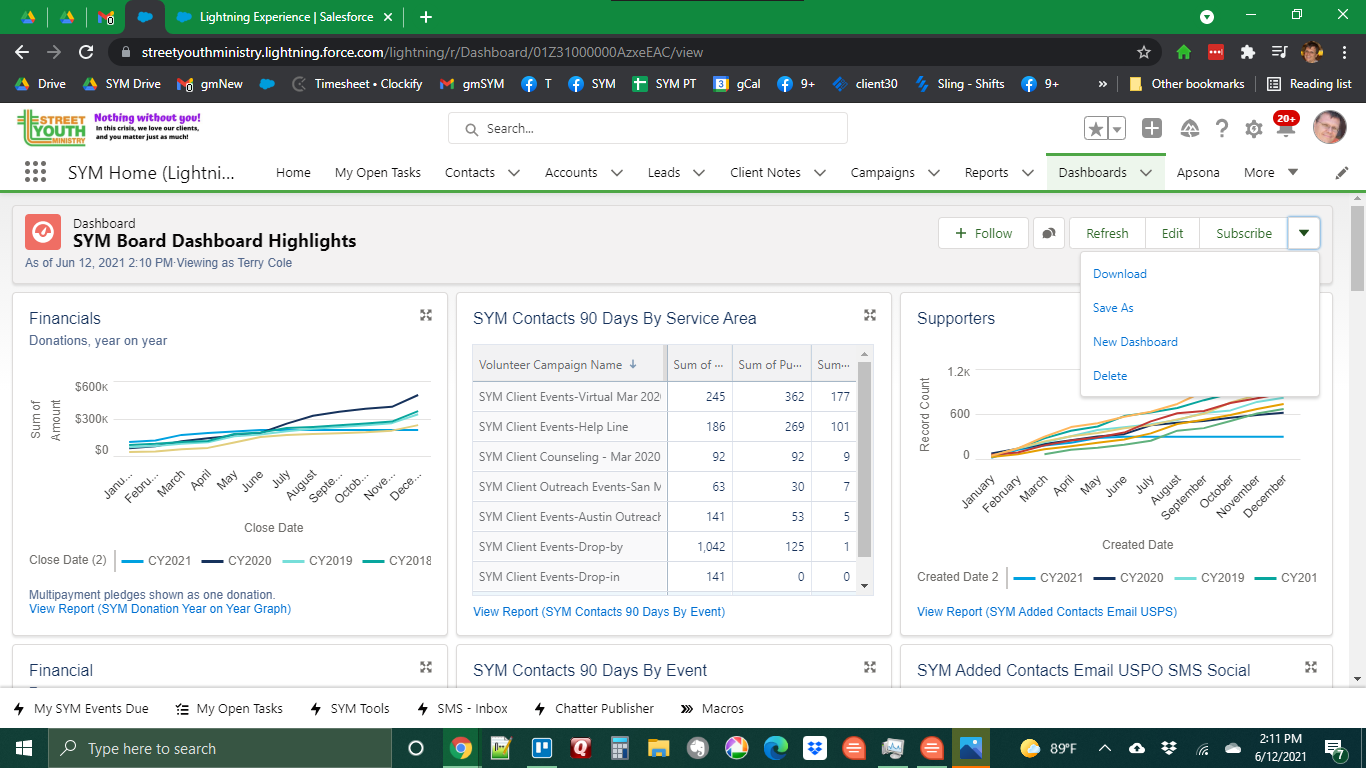This screenshot has height=768, width=1366.
Task: Open the favorites list dropdown arrow
Action: click(x=1117, y=128)
